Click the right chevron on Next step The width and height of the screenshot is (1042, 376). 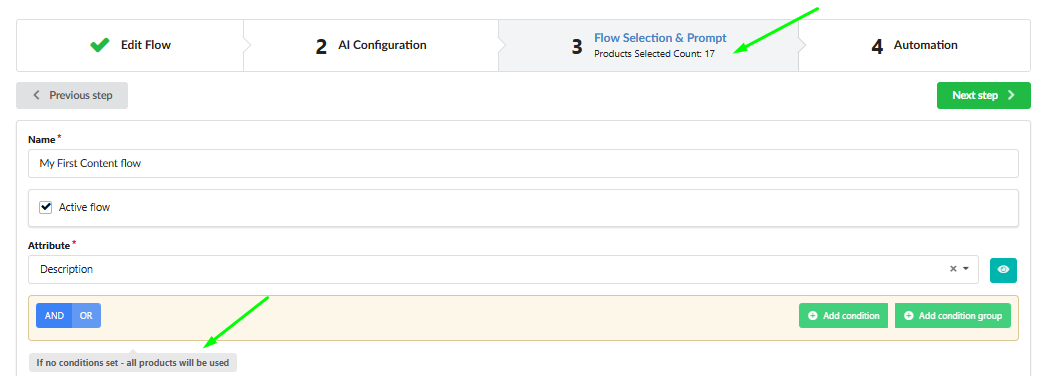(x=1011, y=95)
